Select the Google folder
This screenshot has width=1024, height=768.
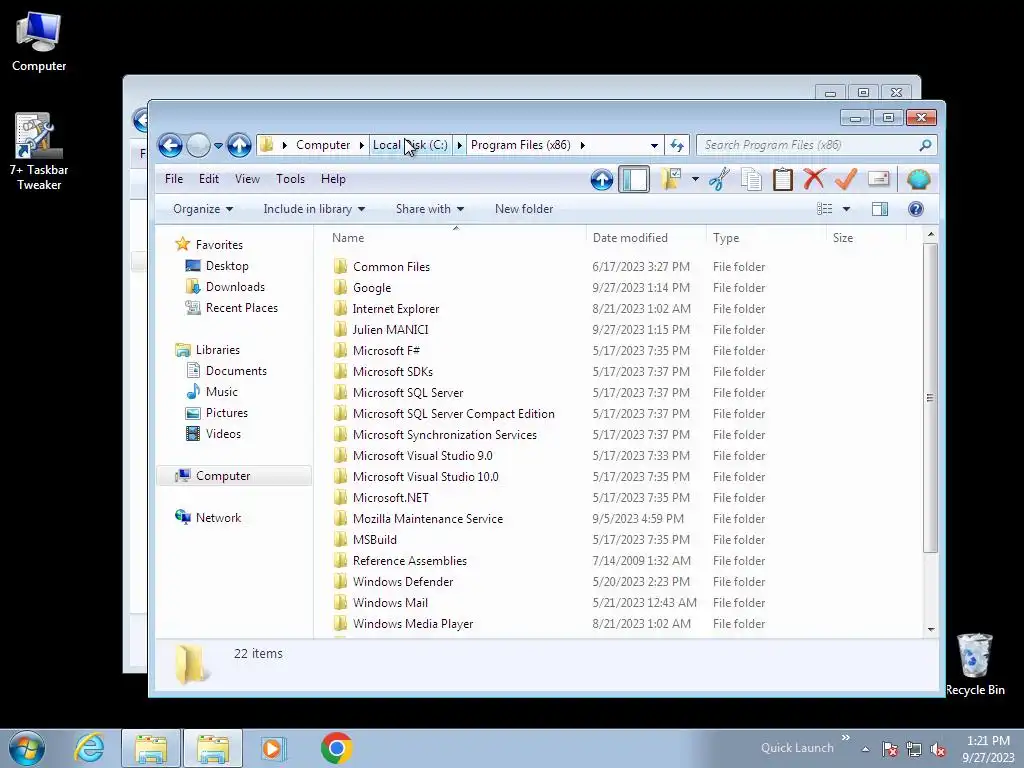click(372, 287)
